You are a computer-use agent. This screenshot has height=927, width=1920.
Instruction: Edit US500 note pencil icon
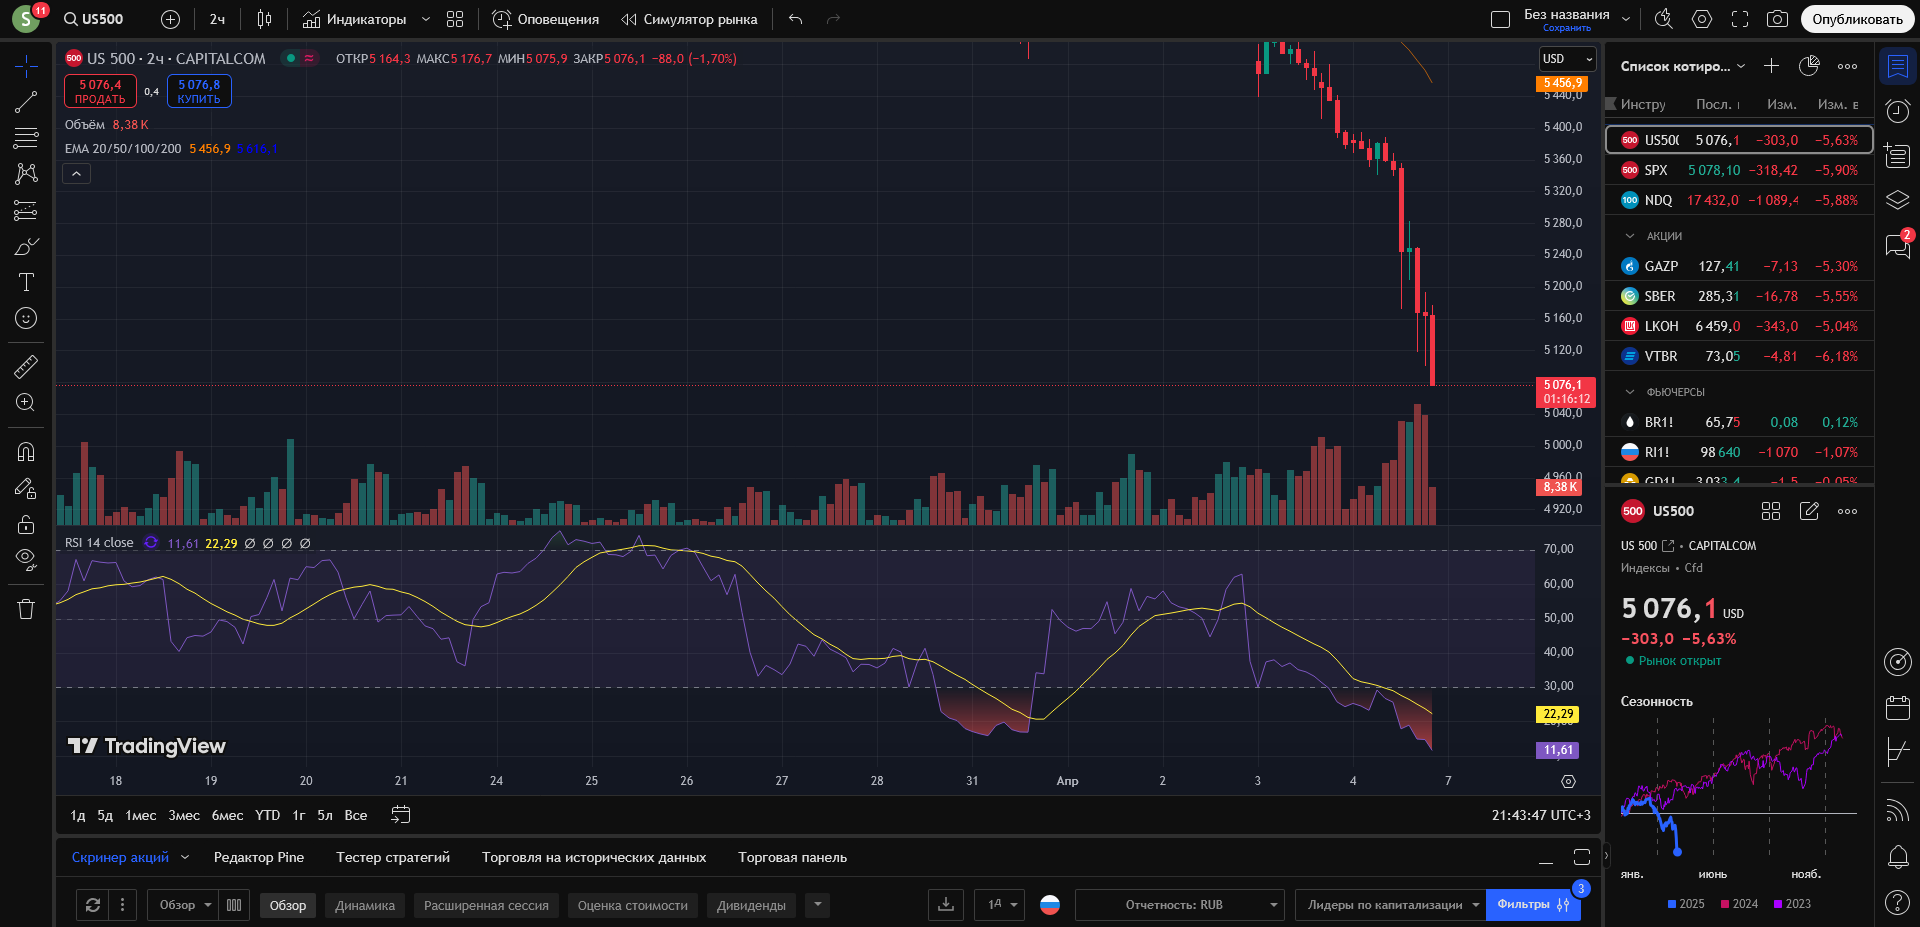point(1809,511)
